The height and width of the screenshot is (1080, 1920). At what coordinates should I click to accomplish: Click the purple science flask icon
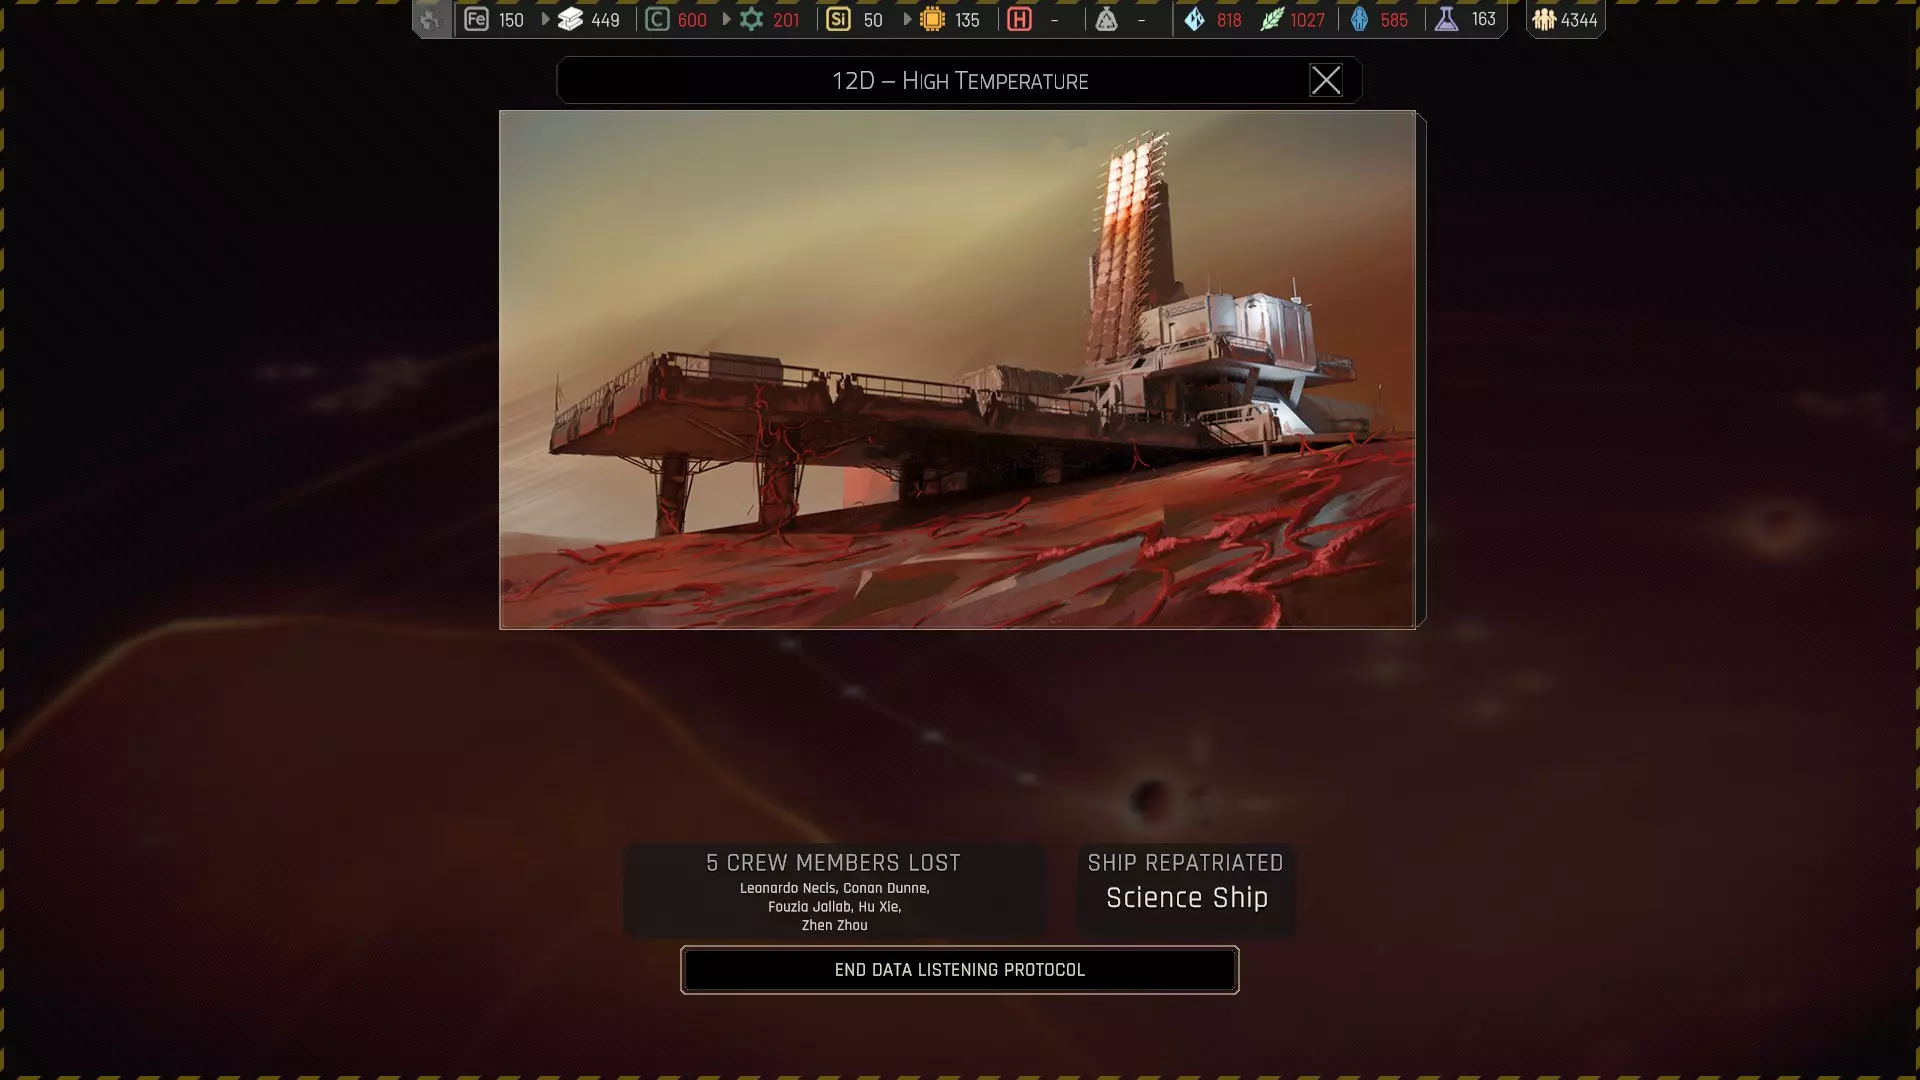[1446, 19]
